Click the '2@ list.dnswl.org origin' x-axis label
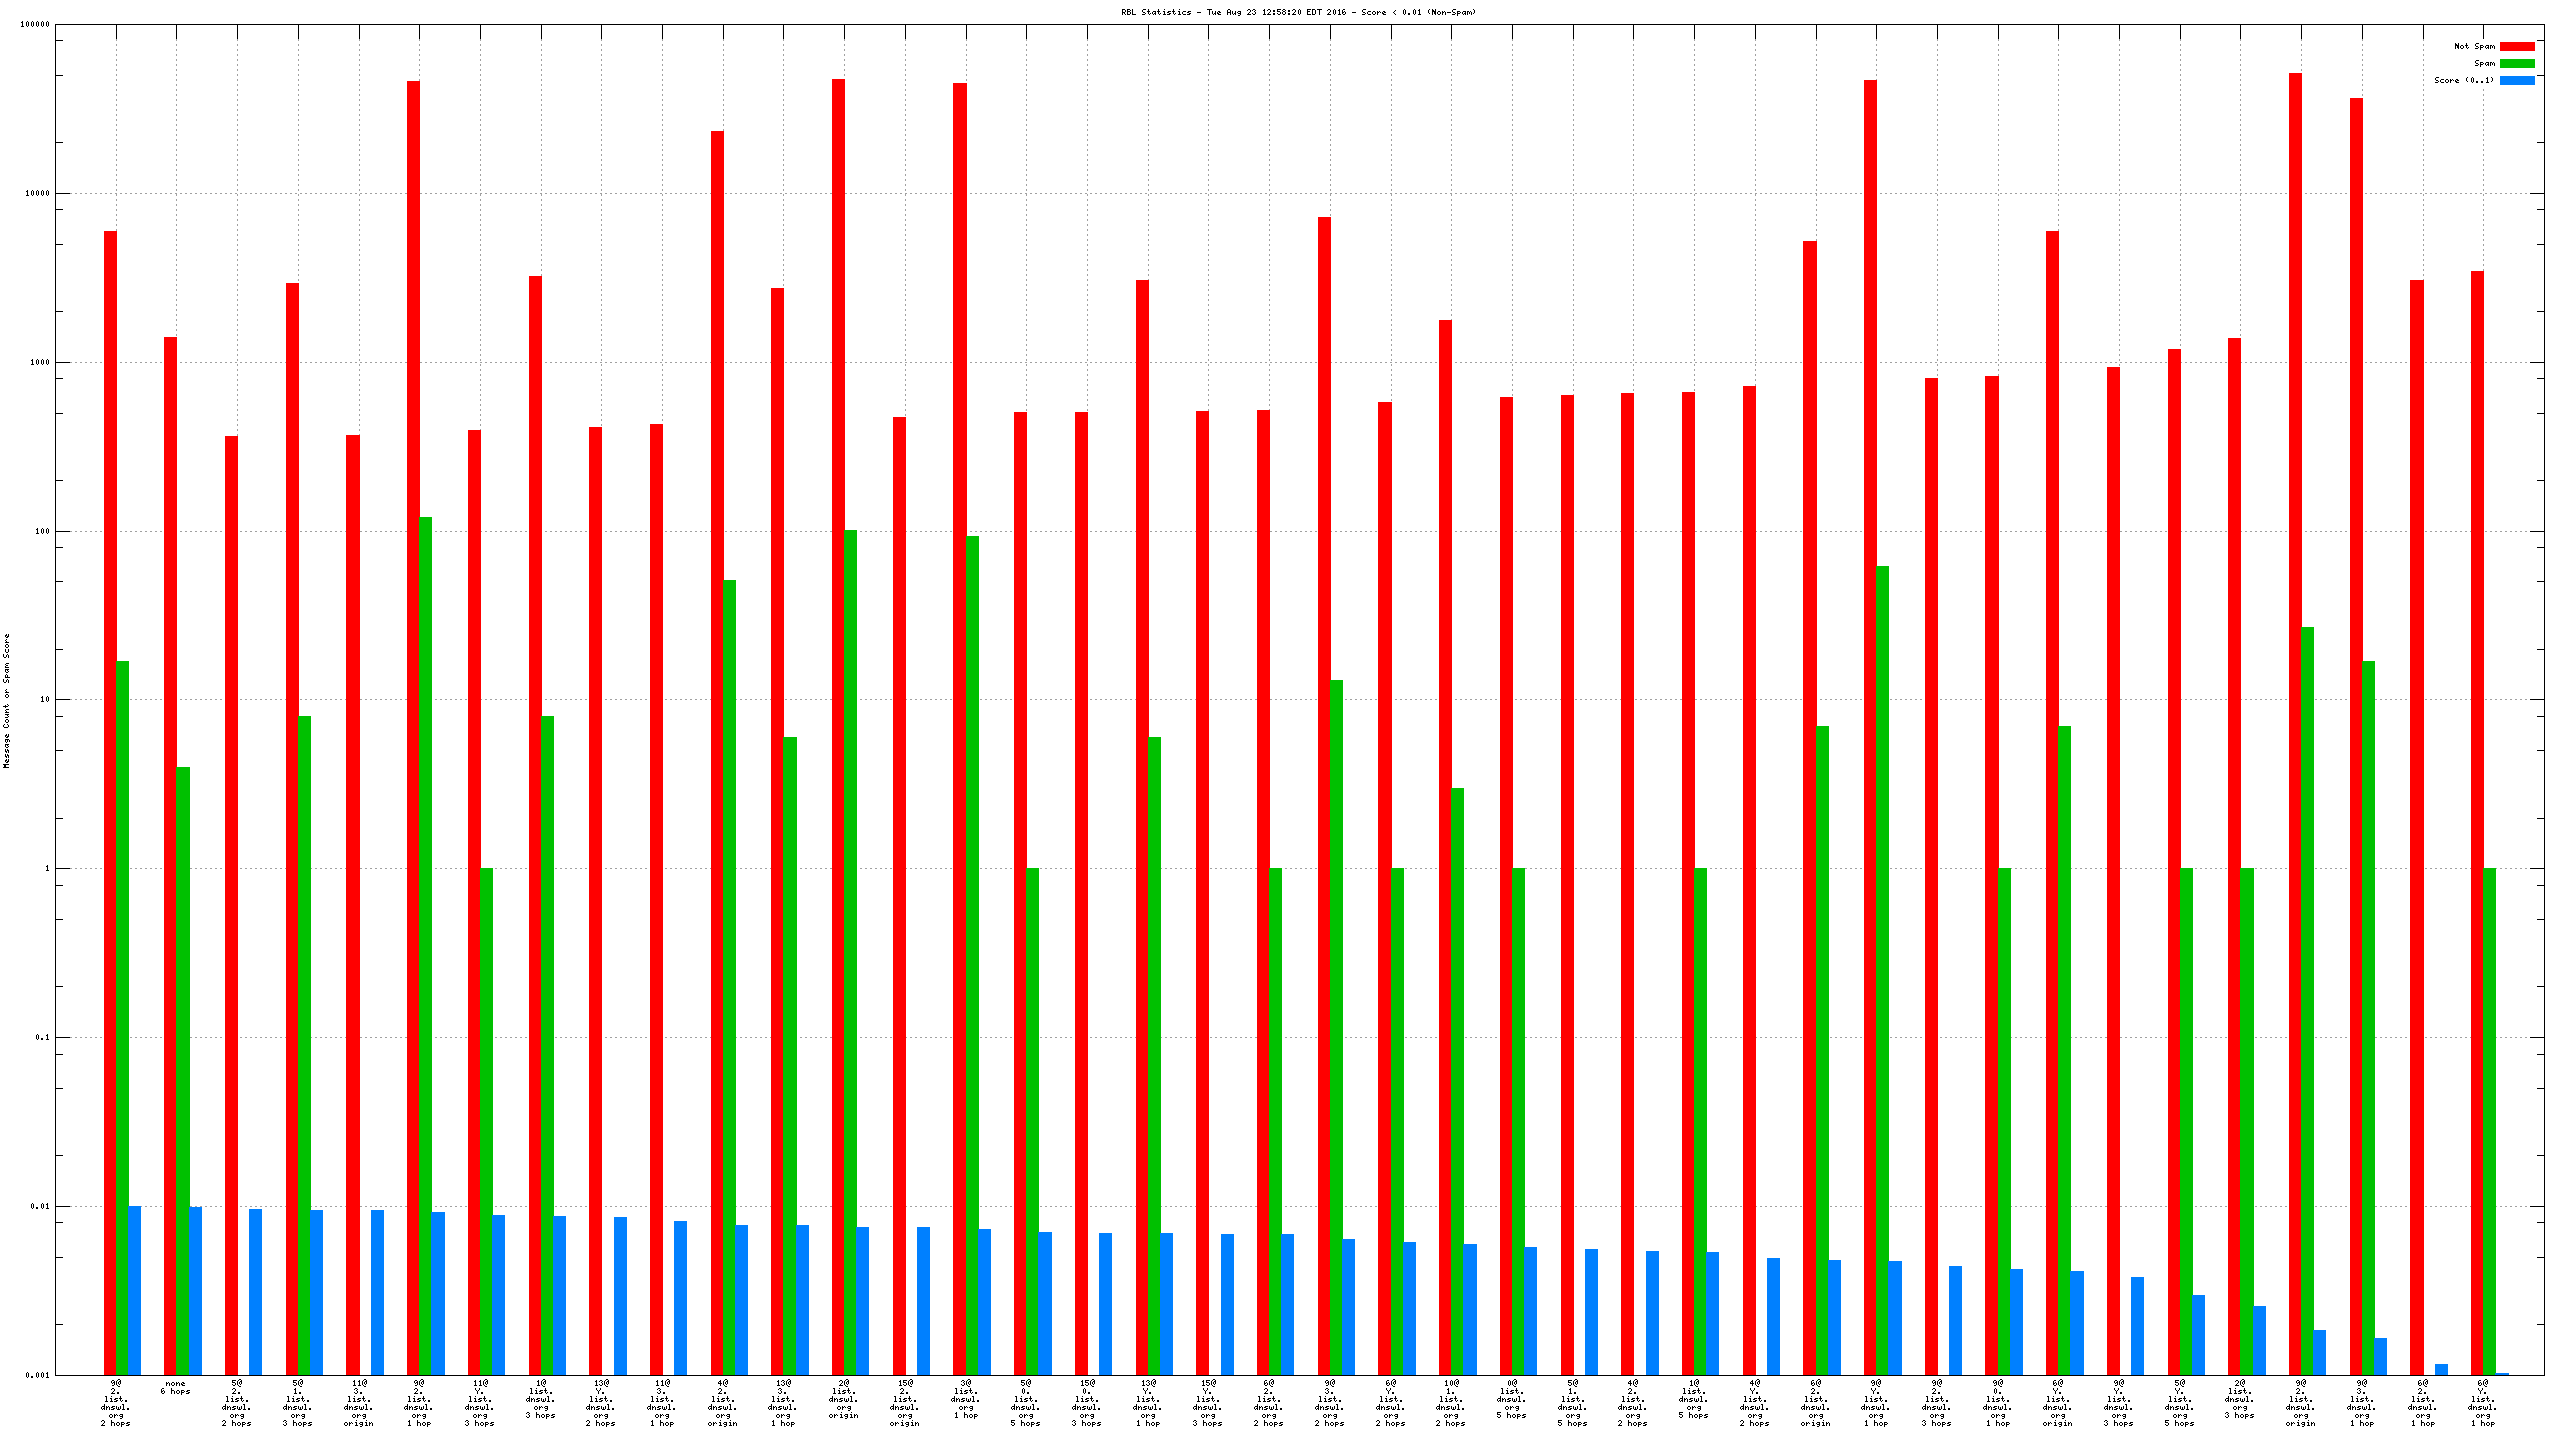 click(x=844, y=1398)
